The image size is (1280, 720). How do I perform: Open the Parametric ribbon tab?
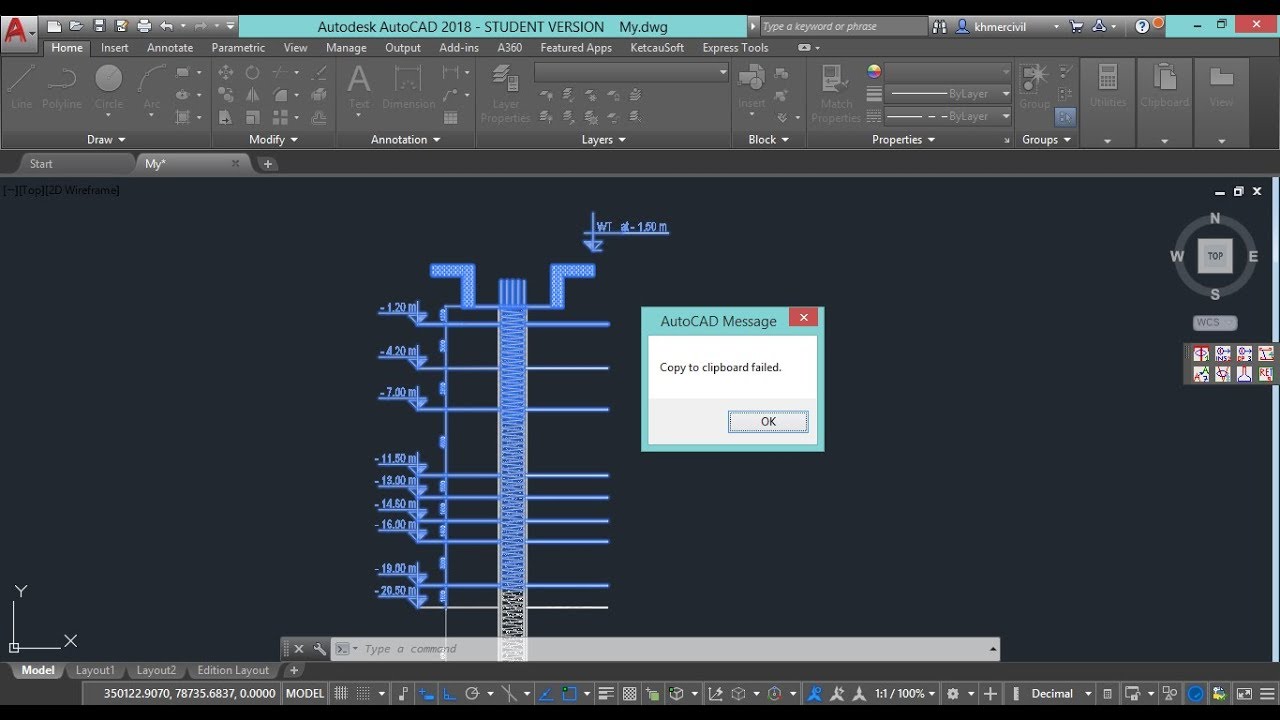pyautogui.click(x=238, y=47)
